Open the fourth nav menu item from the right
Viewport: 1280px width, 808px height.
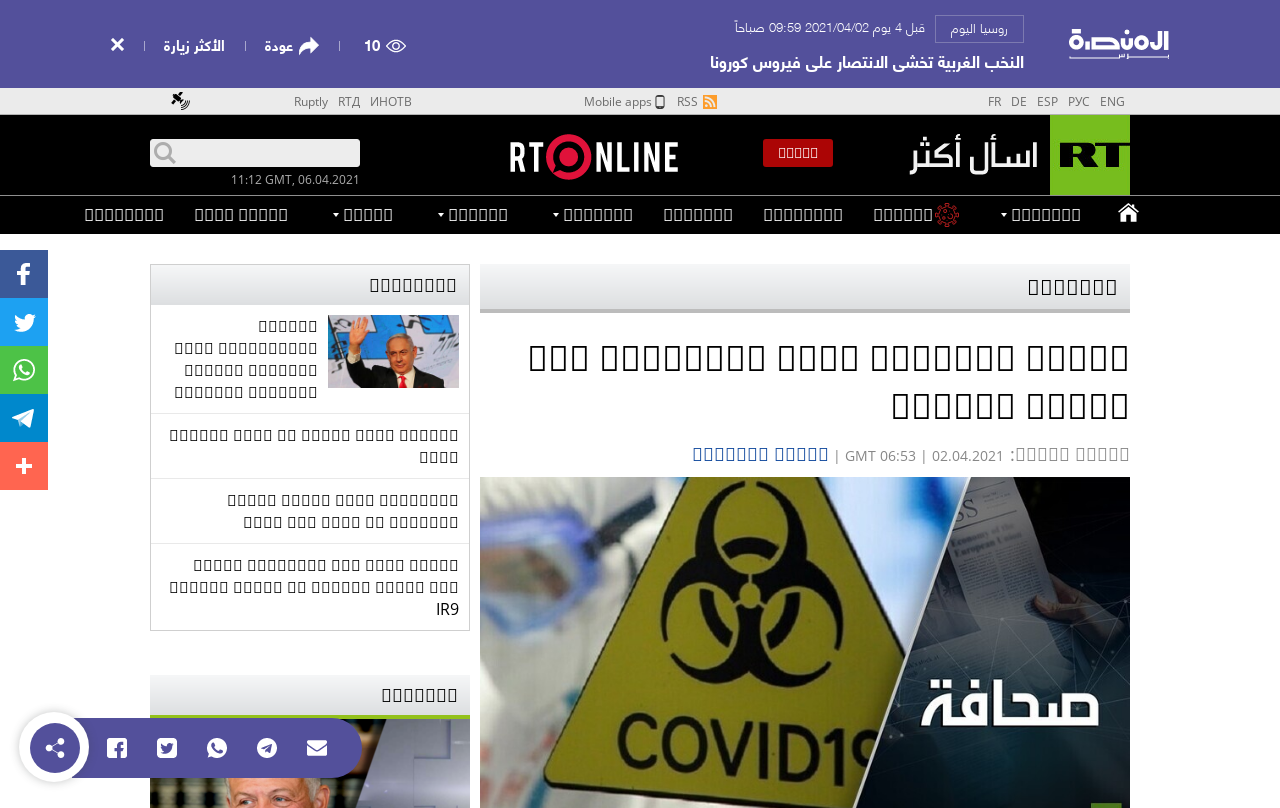point(803,215)
